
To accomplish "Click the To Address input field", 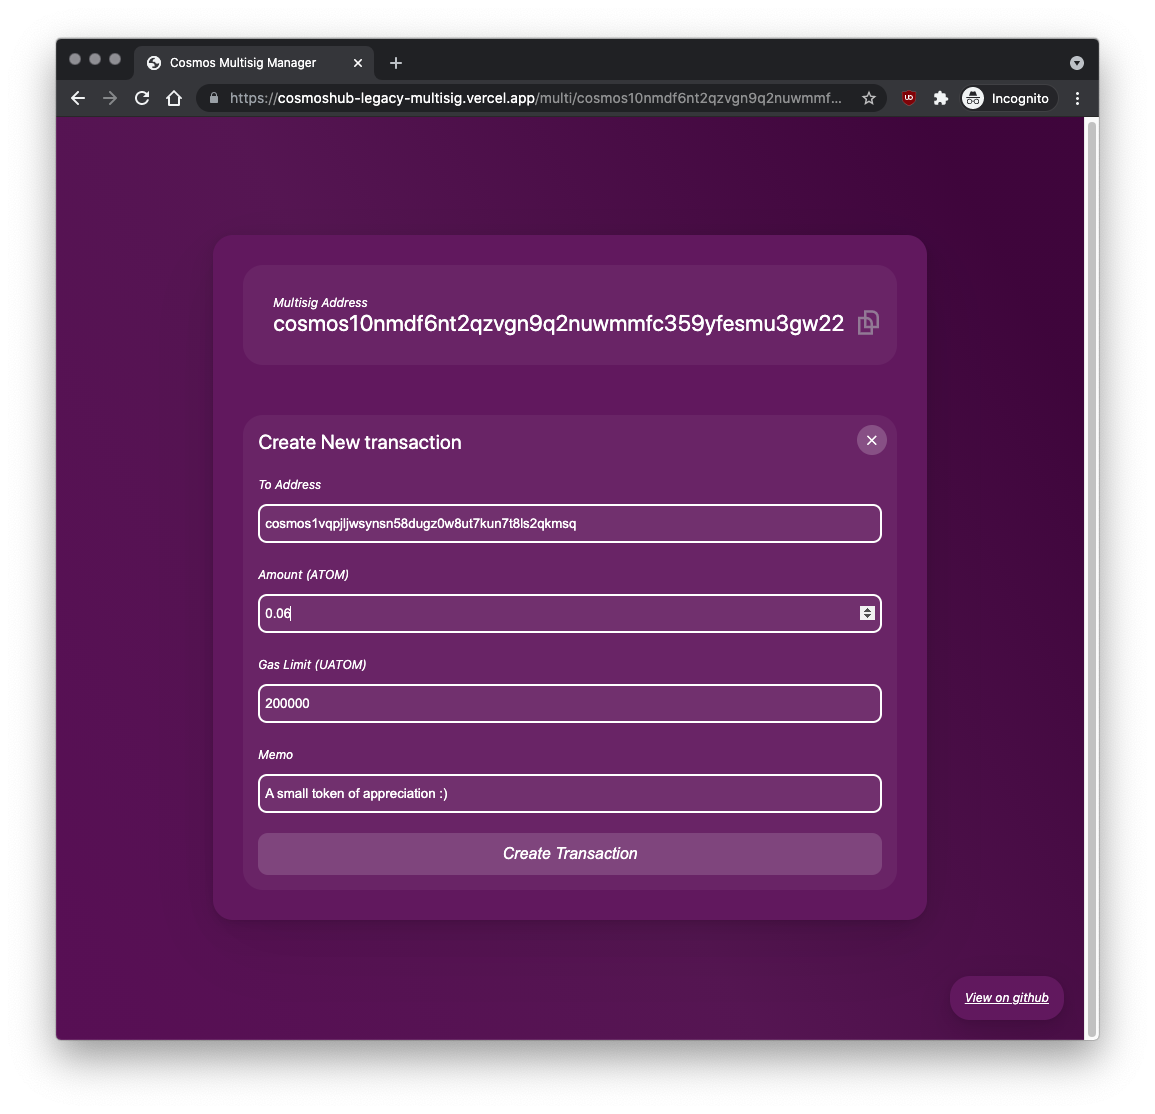I will tap(569, 524).
